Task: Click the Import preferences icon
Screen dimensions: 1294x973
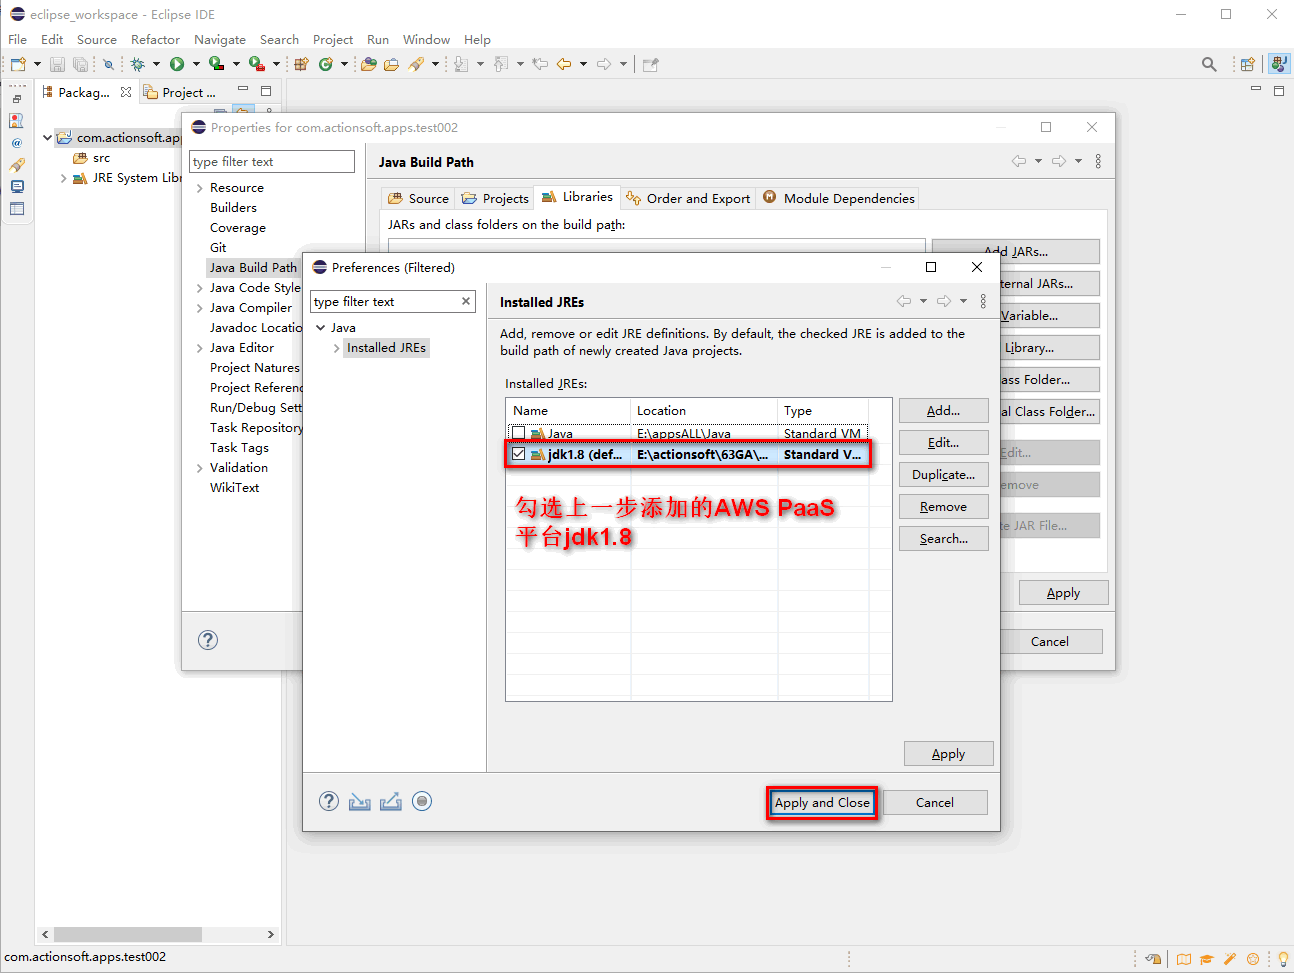Action: point(360,802)
